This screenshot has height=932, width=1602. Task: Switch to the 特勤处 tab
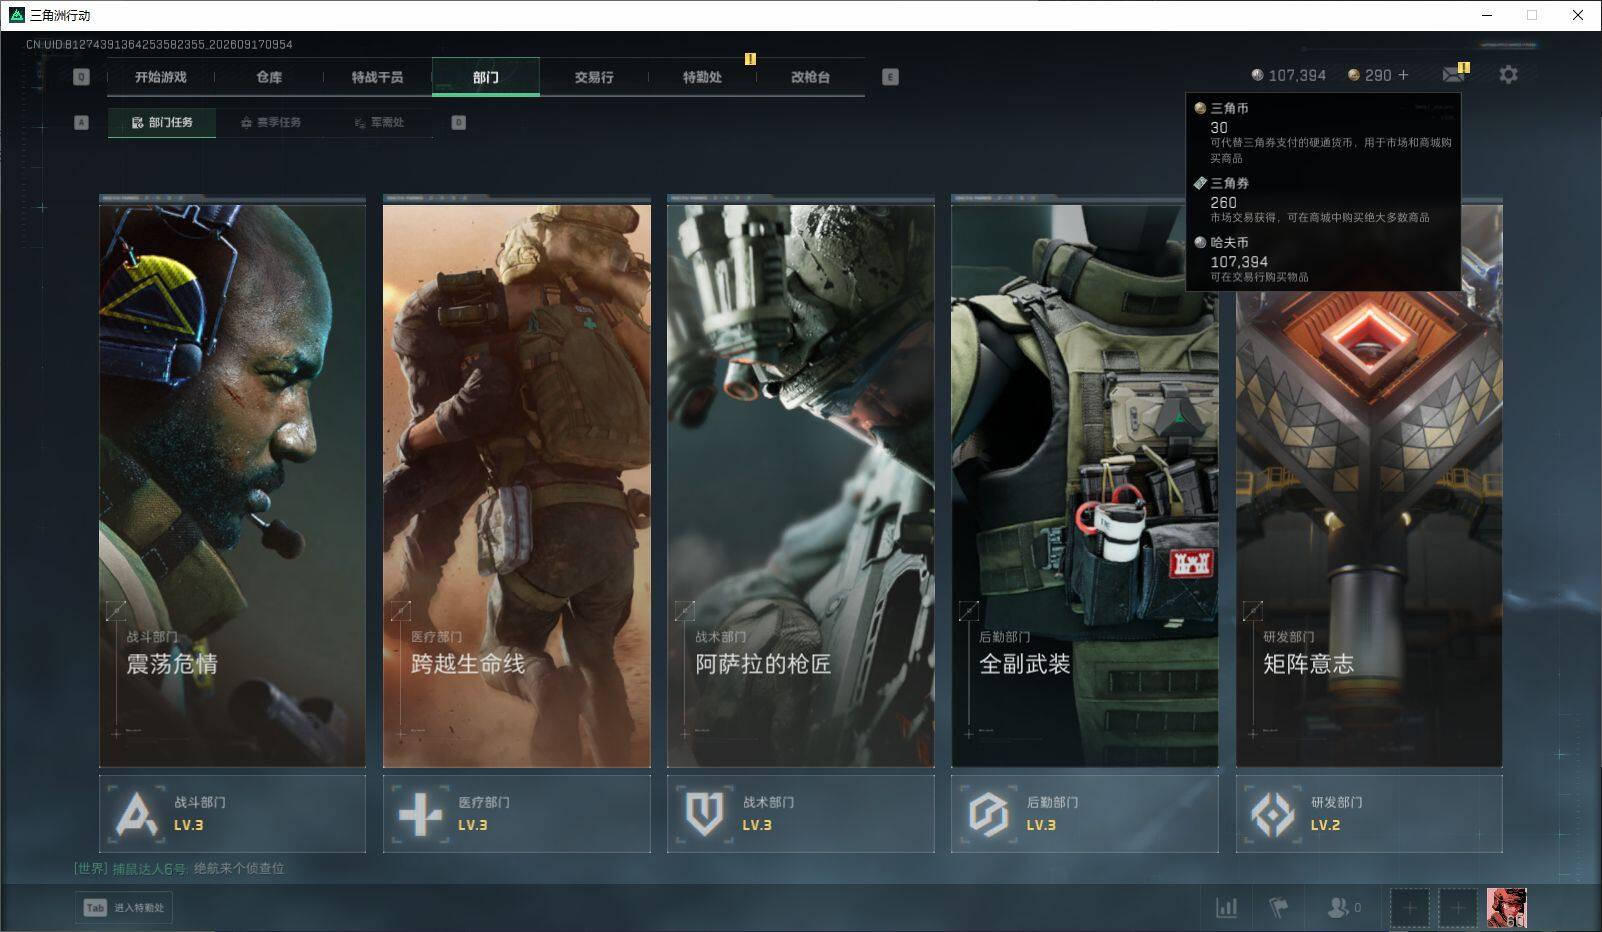(702, 77)
